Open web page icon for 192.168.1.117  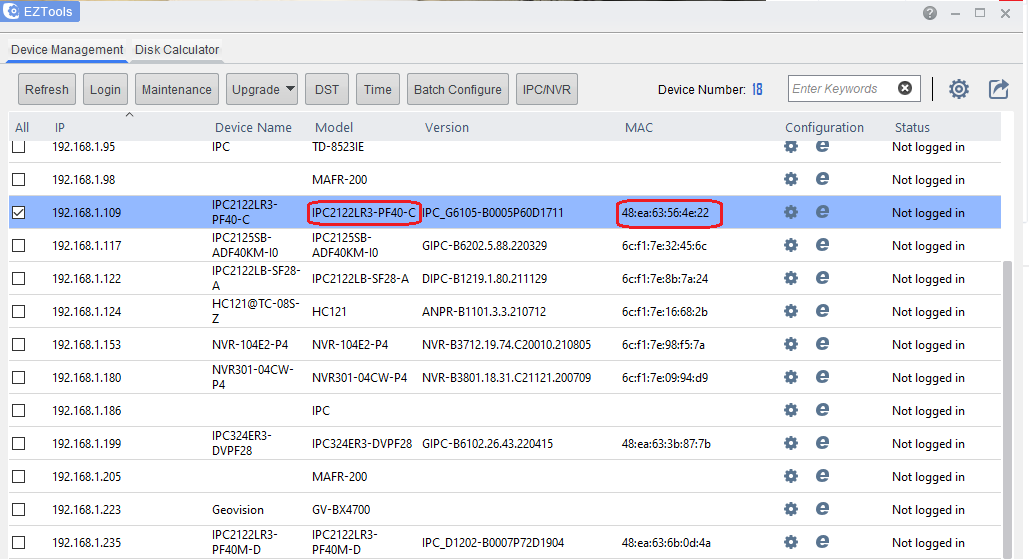point(822,244)
